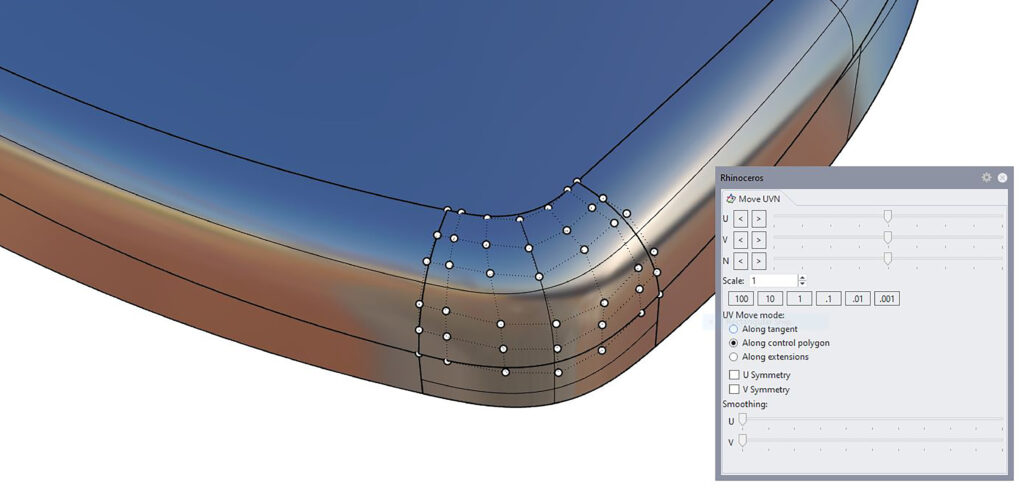Enable the V Symmetry checkbox

tap(734, 389)
